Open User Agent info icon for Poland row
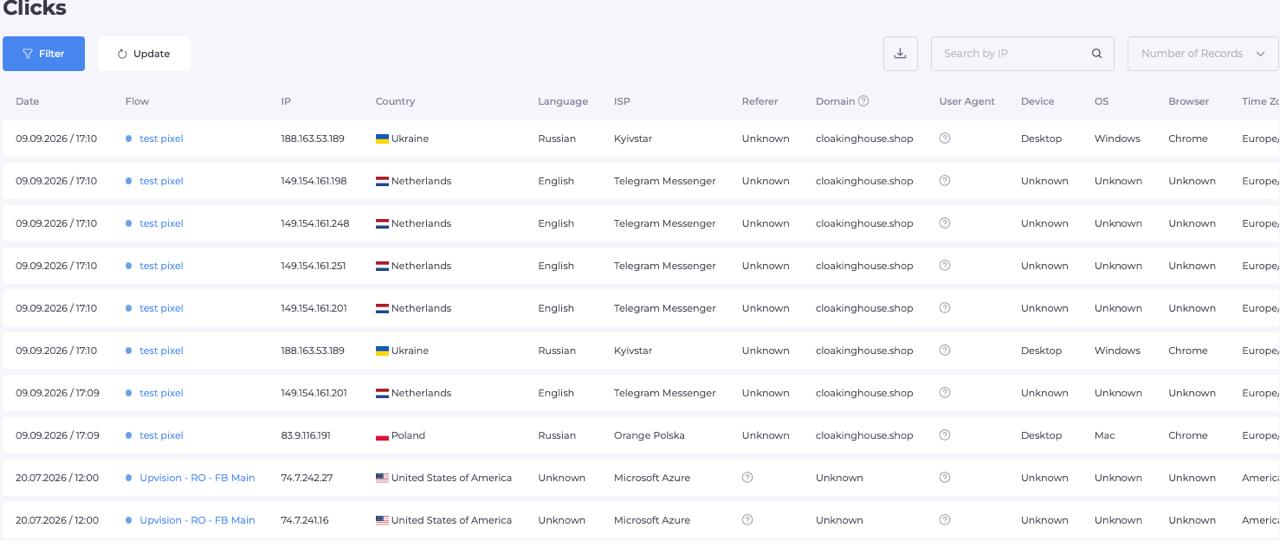The width and height of the screenshot is (1280, 541). pos(944,435)
